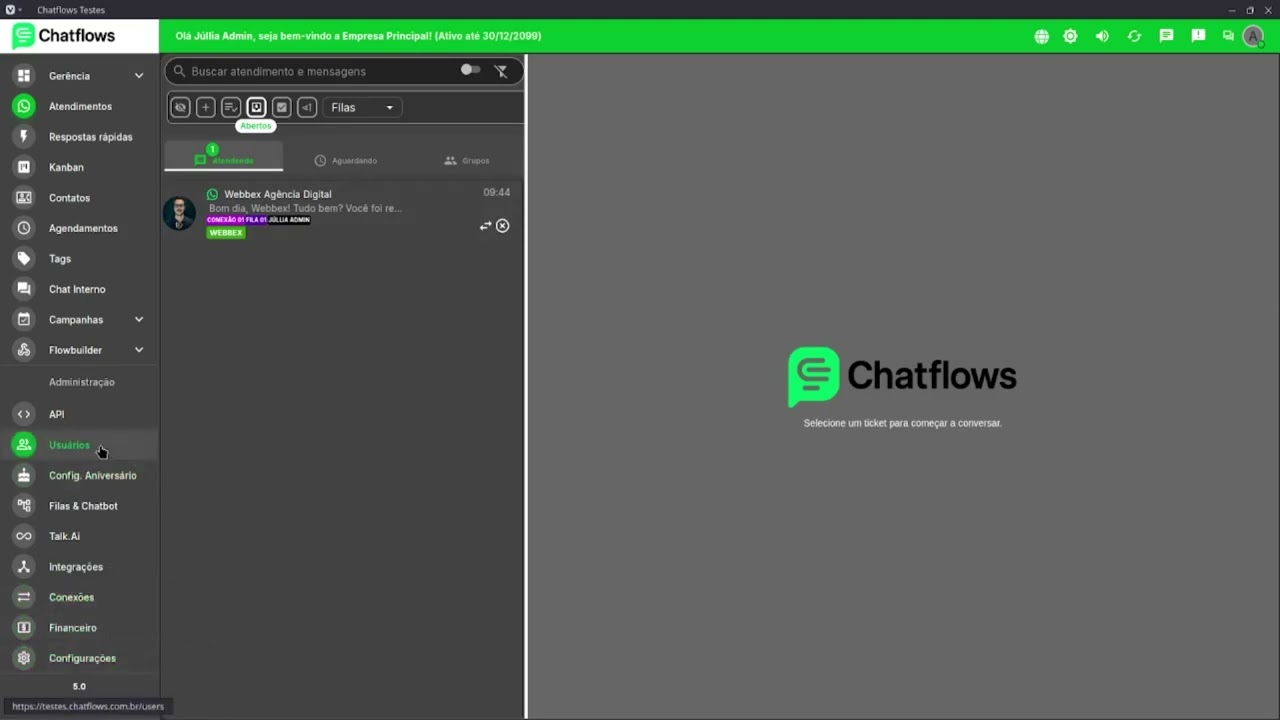Click the Webbex contact avatar thumbnail
This screenshot has height=720, width=1280.
pos(180,213)
